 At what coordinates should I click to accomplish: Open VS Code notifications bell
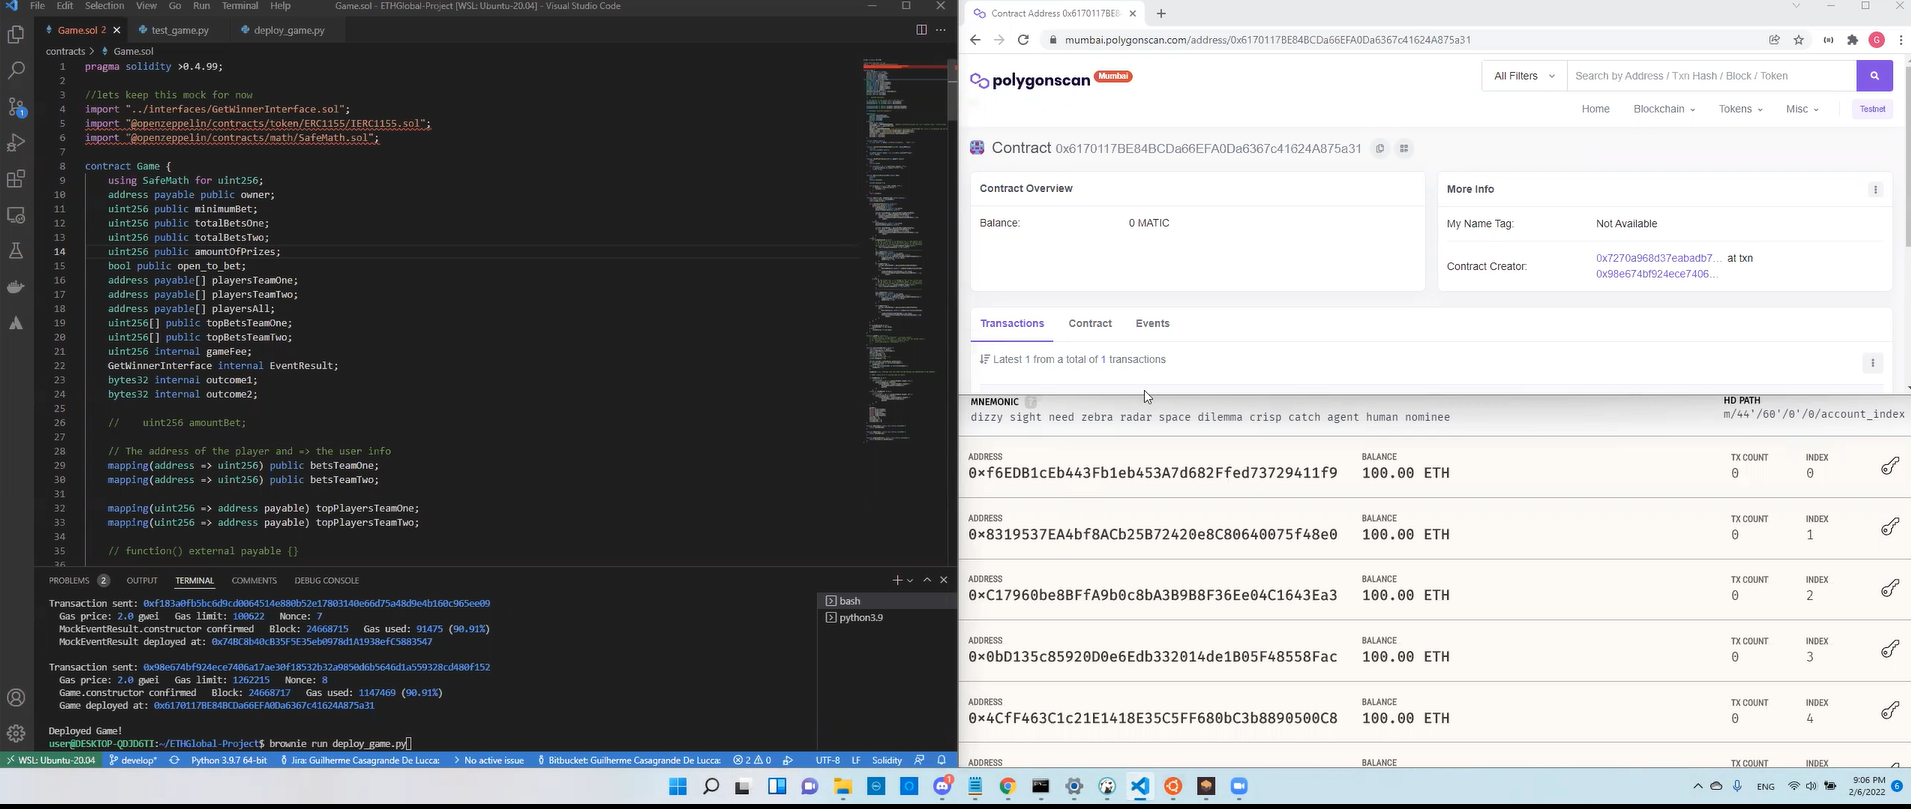pos(941,760)
